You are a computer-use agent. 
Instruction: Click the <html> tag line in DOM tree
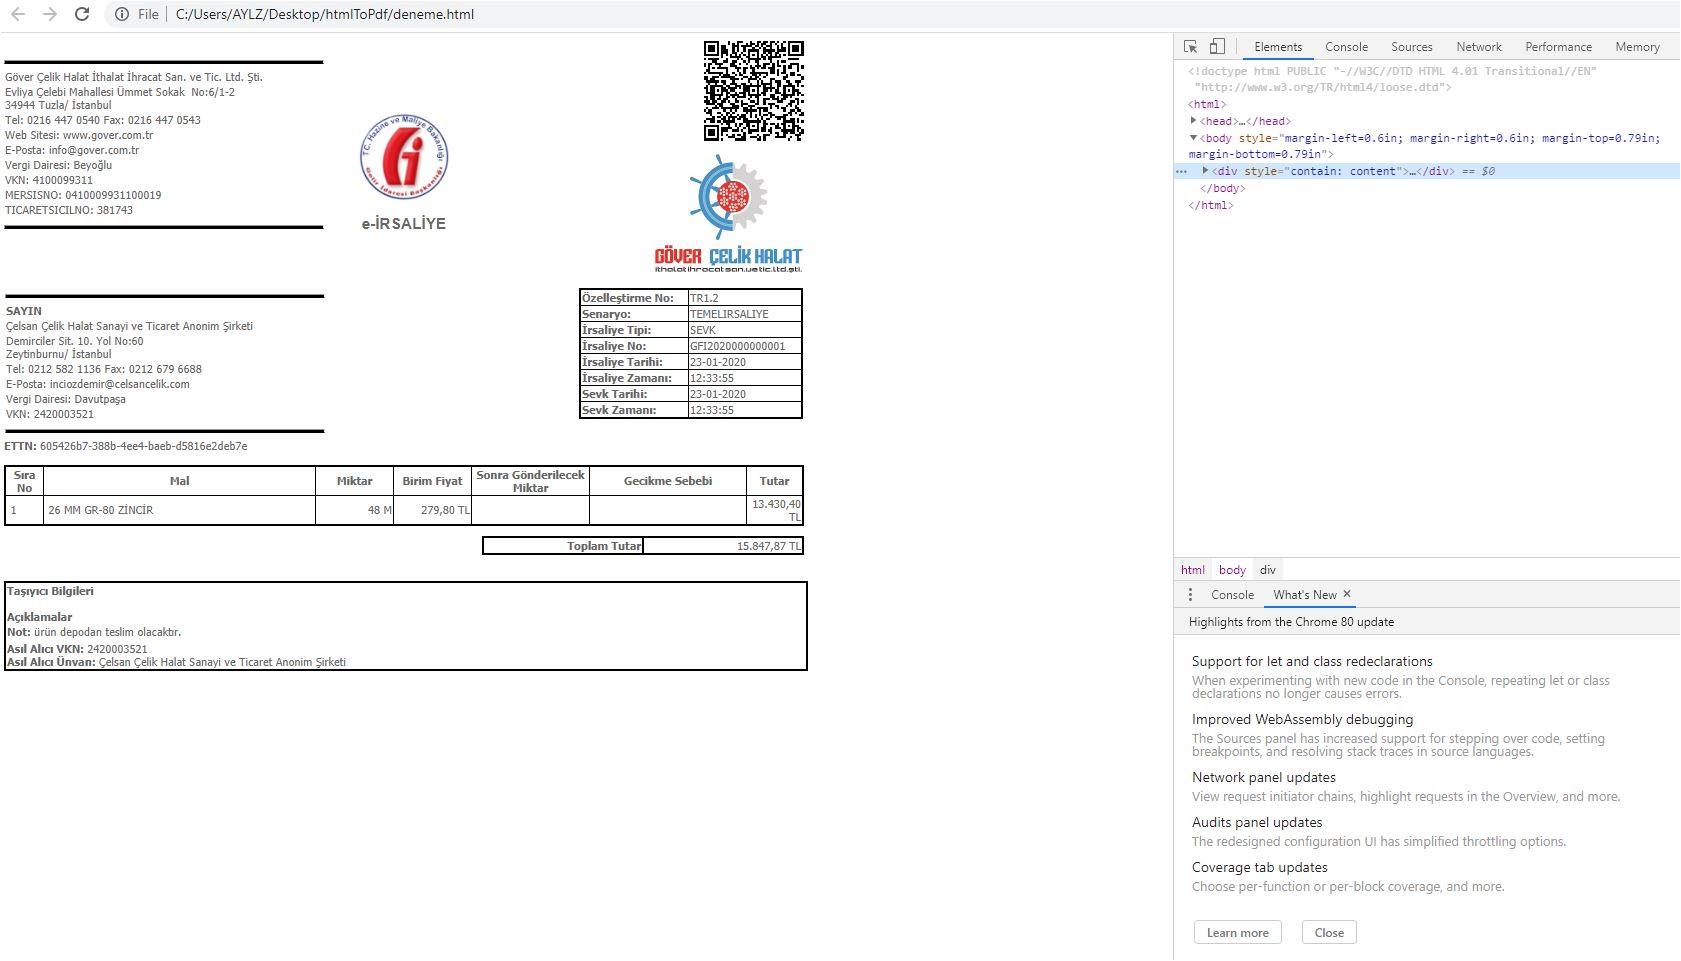tap(1207, 104)
